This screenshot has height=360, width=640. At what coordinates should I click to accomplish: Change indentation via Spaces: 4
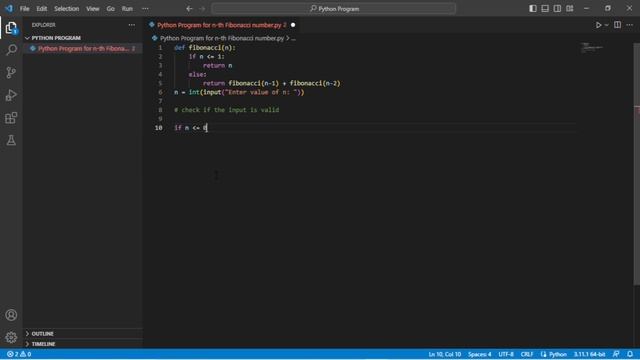point(479,354)
